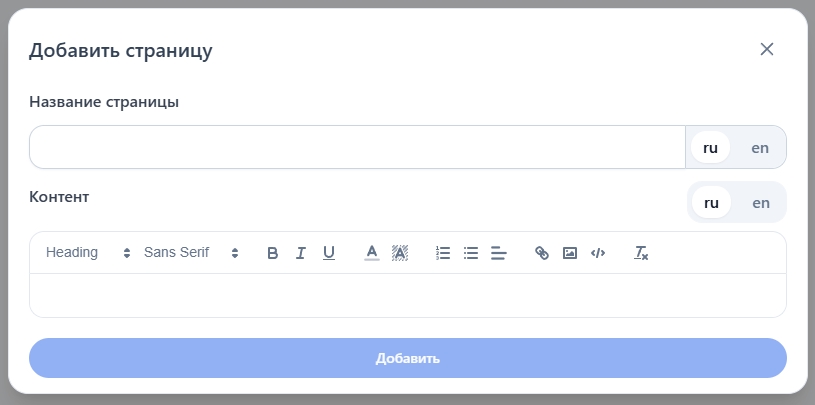Open the text color picker
The width and height of the screenshot is (815, 405).
371,253
